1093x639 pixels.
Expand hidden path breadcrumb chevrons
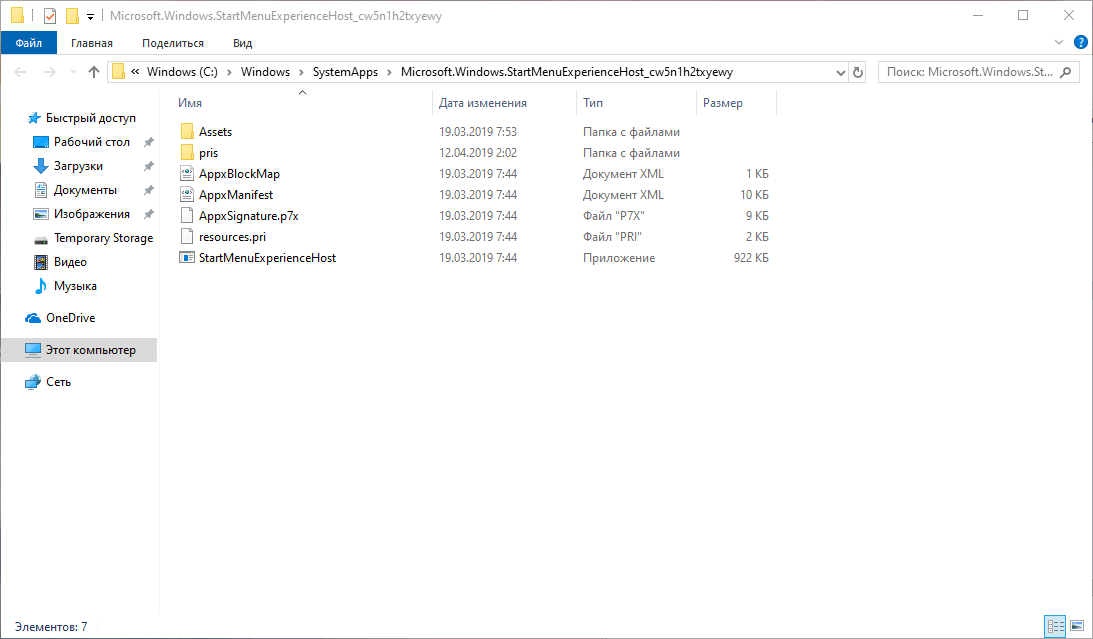tap(135, 72)
